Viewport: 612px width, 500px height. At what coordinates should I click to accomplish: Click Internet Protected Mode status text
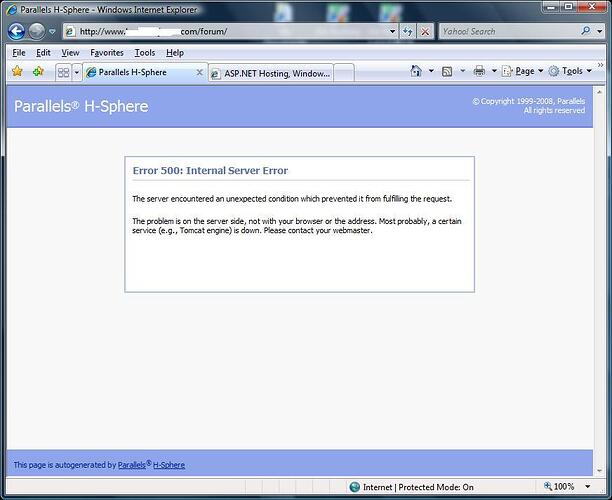pos(418,487)
